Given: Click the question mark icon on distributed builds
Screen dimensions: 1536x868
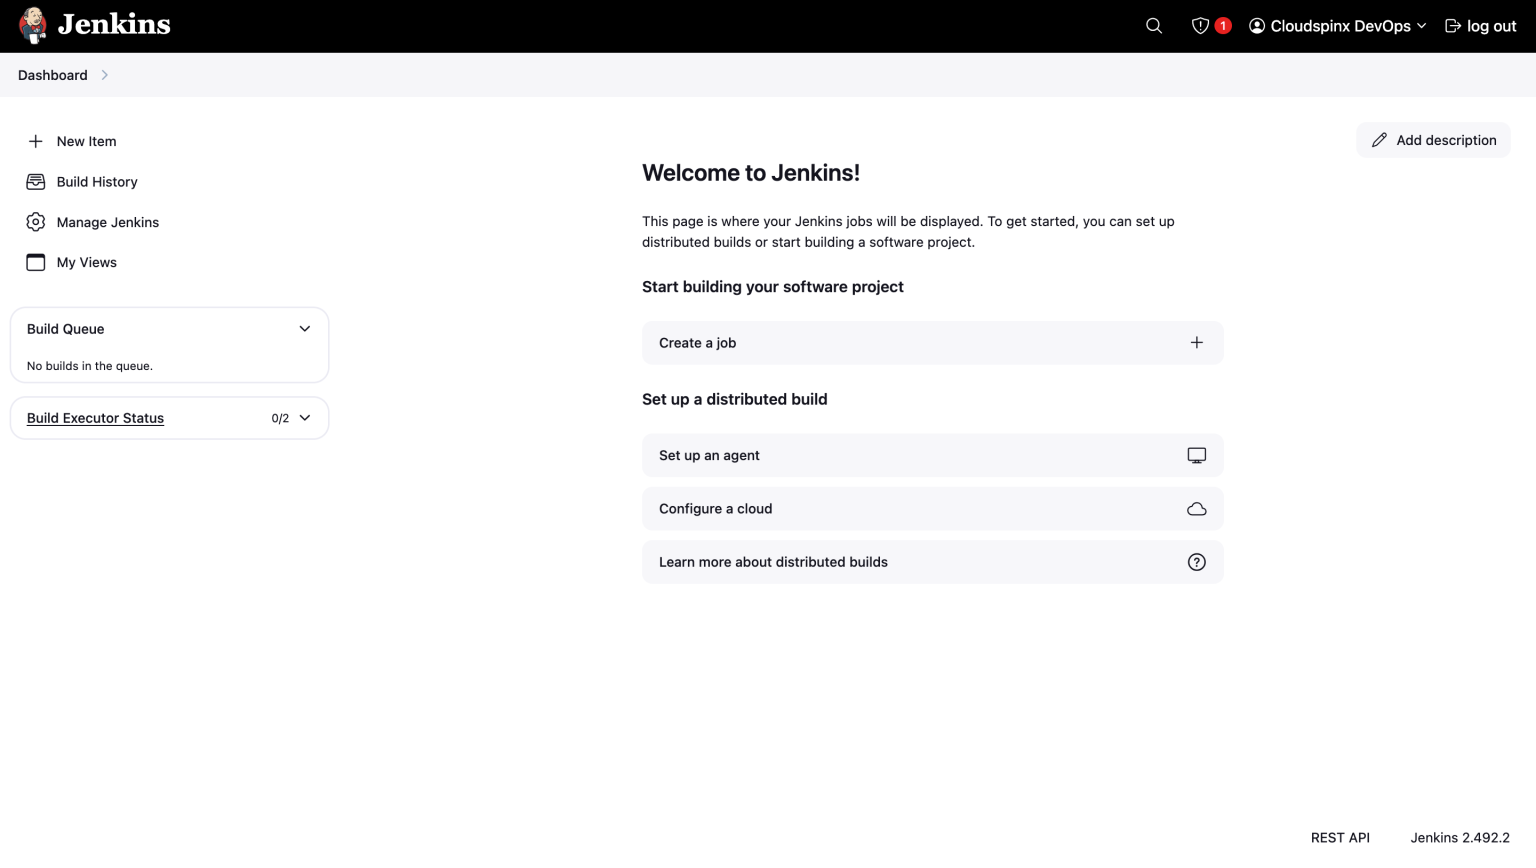Looking at the screenshot, I should click(x=1196, y=561).
